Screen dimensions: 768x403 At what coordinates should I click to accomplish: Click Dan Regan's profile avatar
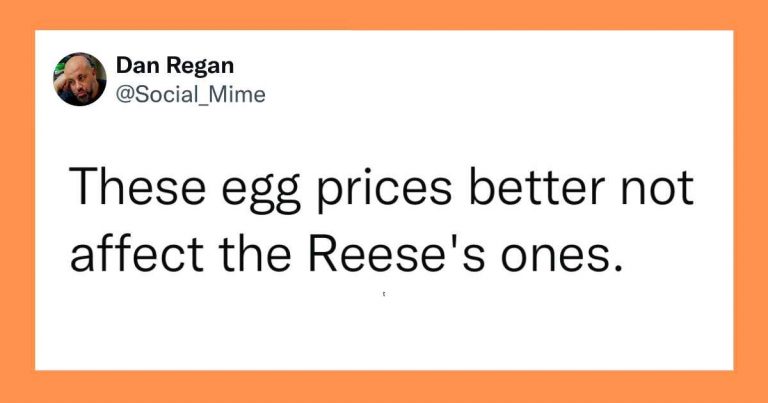80,79
